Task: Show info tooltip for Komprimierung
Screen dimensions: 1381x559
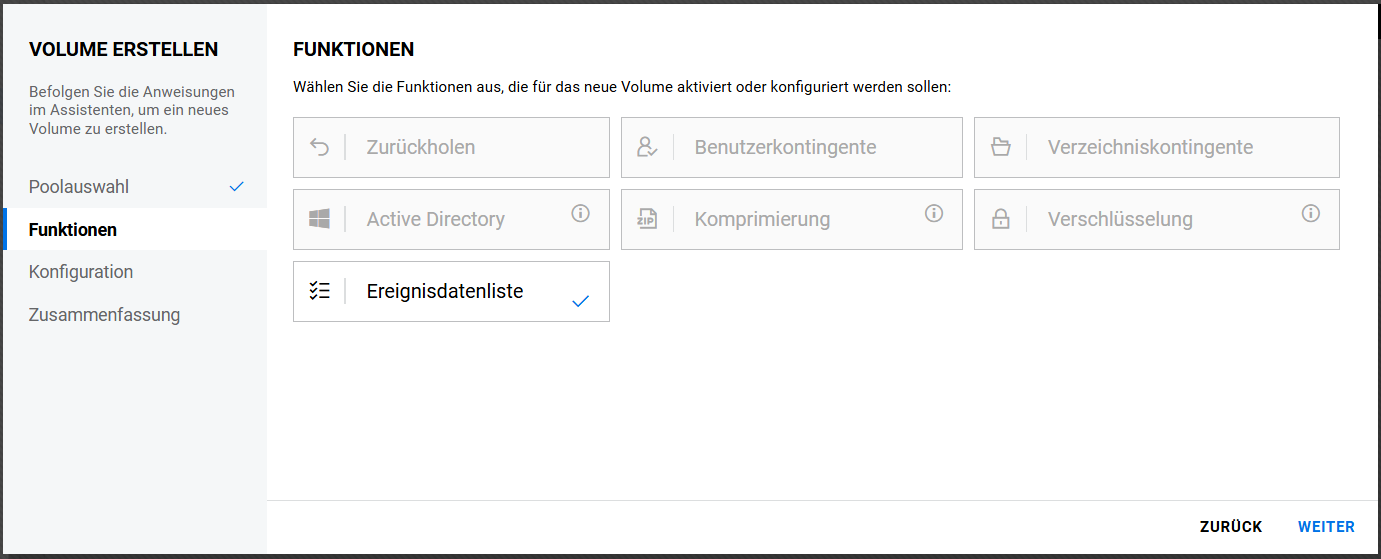Action: 934,213
